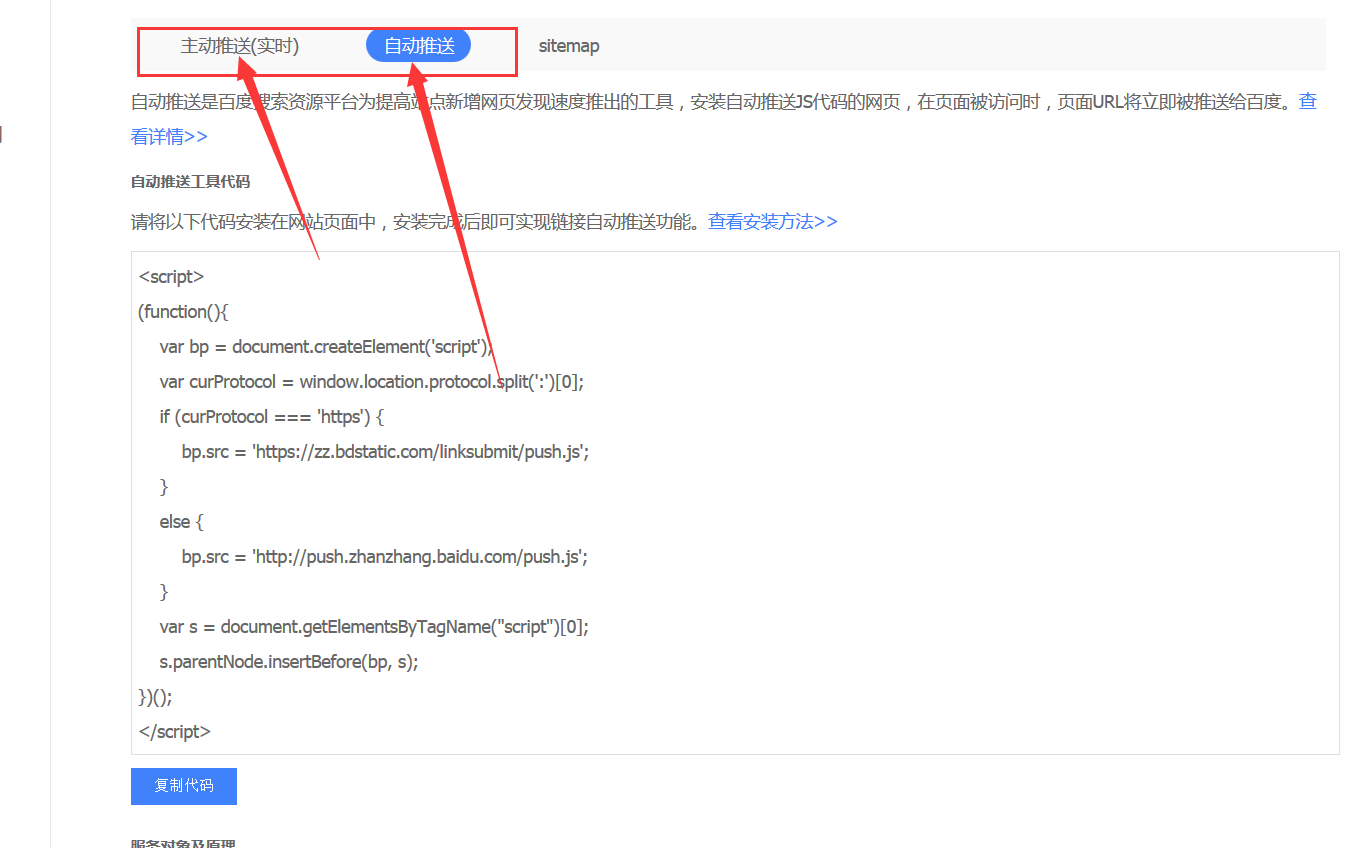The width and height of the screenshot is (1372, 848).
Task: Switch to the 主动推送(实时) tab
Action: click(239, 46)
